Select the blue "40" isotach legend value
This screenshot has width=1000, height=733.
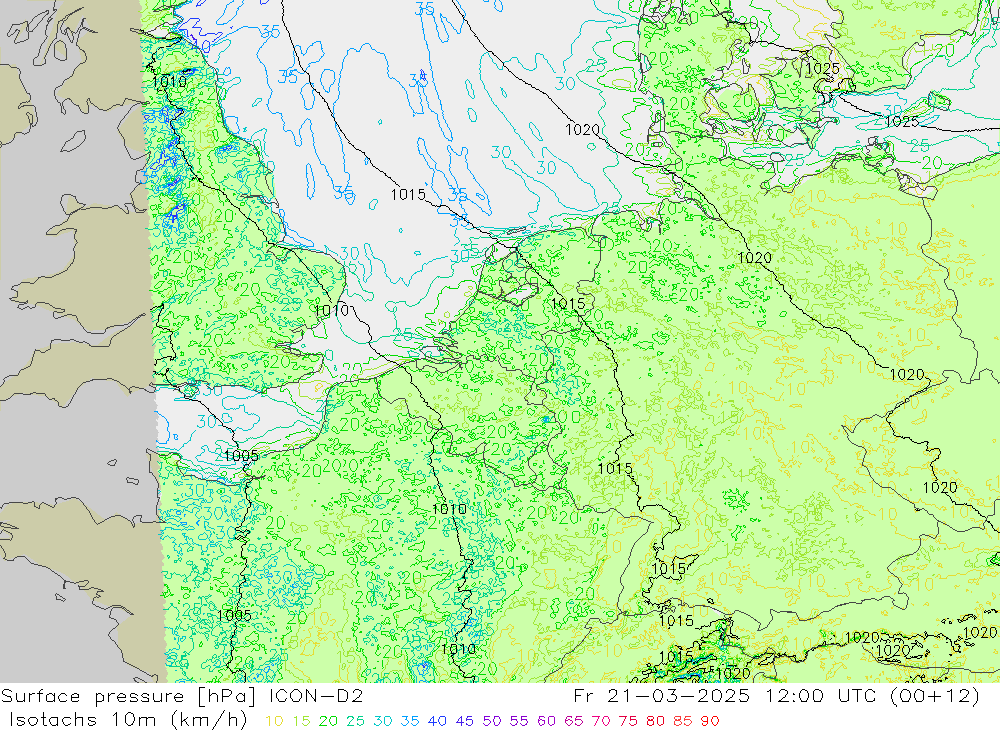437,721
